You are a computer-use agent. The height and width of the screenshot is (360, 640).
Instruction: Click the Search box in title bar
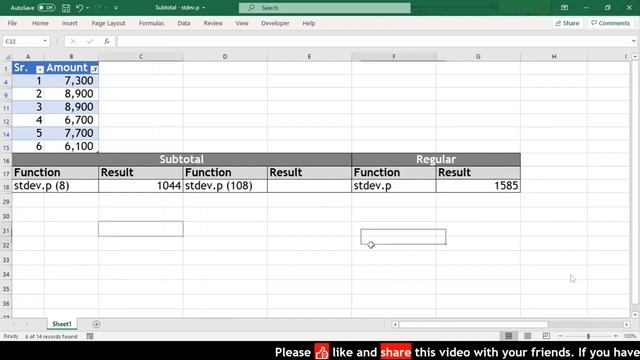click(x=324, y=8)
